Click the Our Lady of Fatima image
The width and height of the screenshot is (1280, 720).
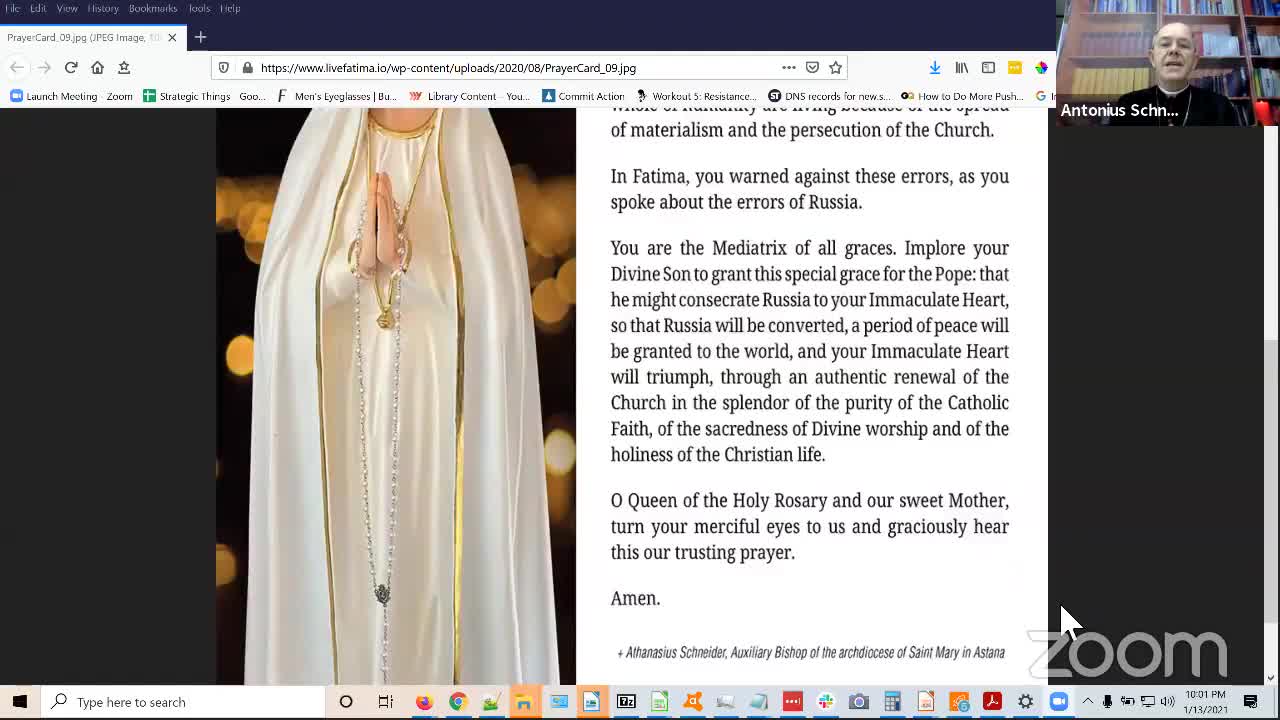pos(396,396)
